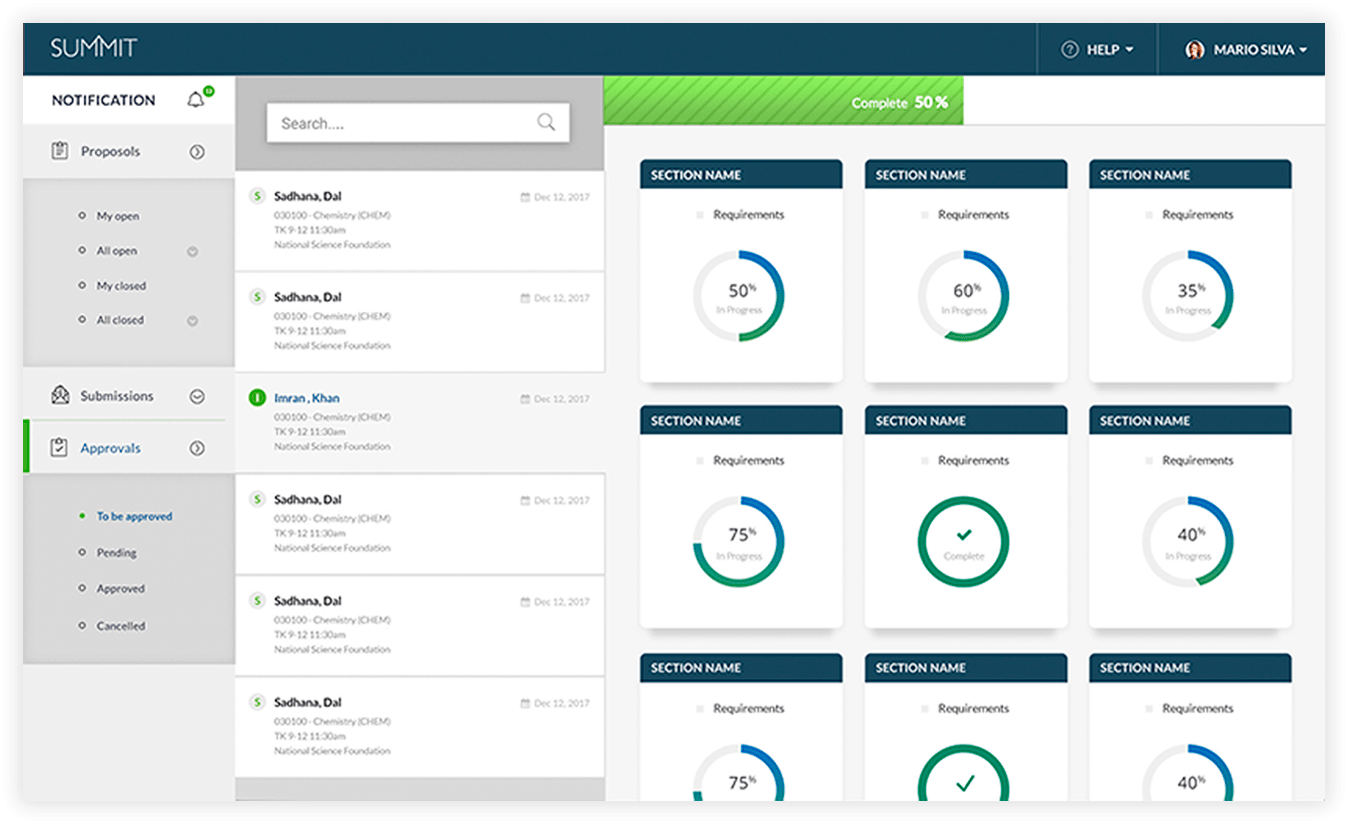
Task: Open All open proposals
Action: (117, 251)
